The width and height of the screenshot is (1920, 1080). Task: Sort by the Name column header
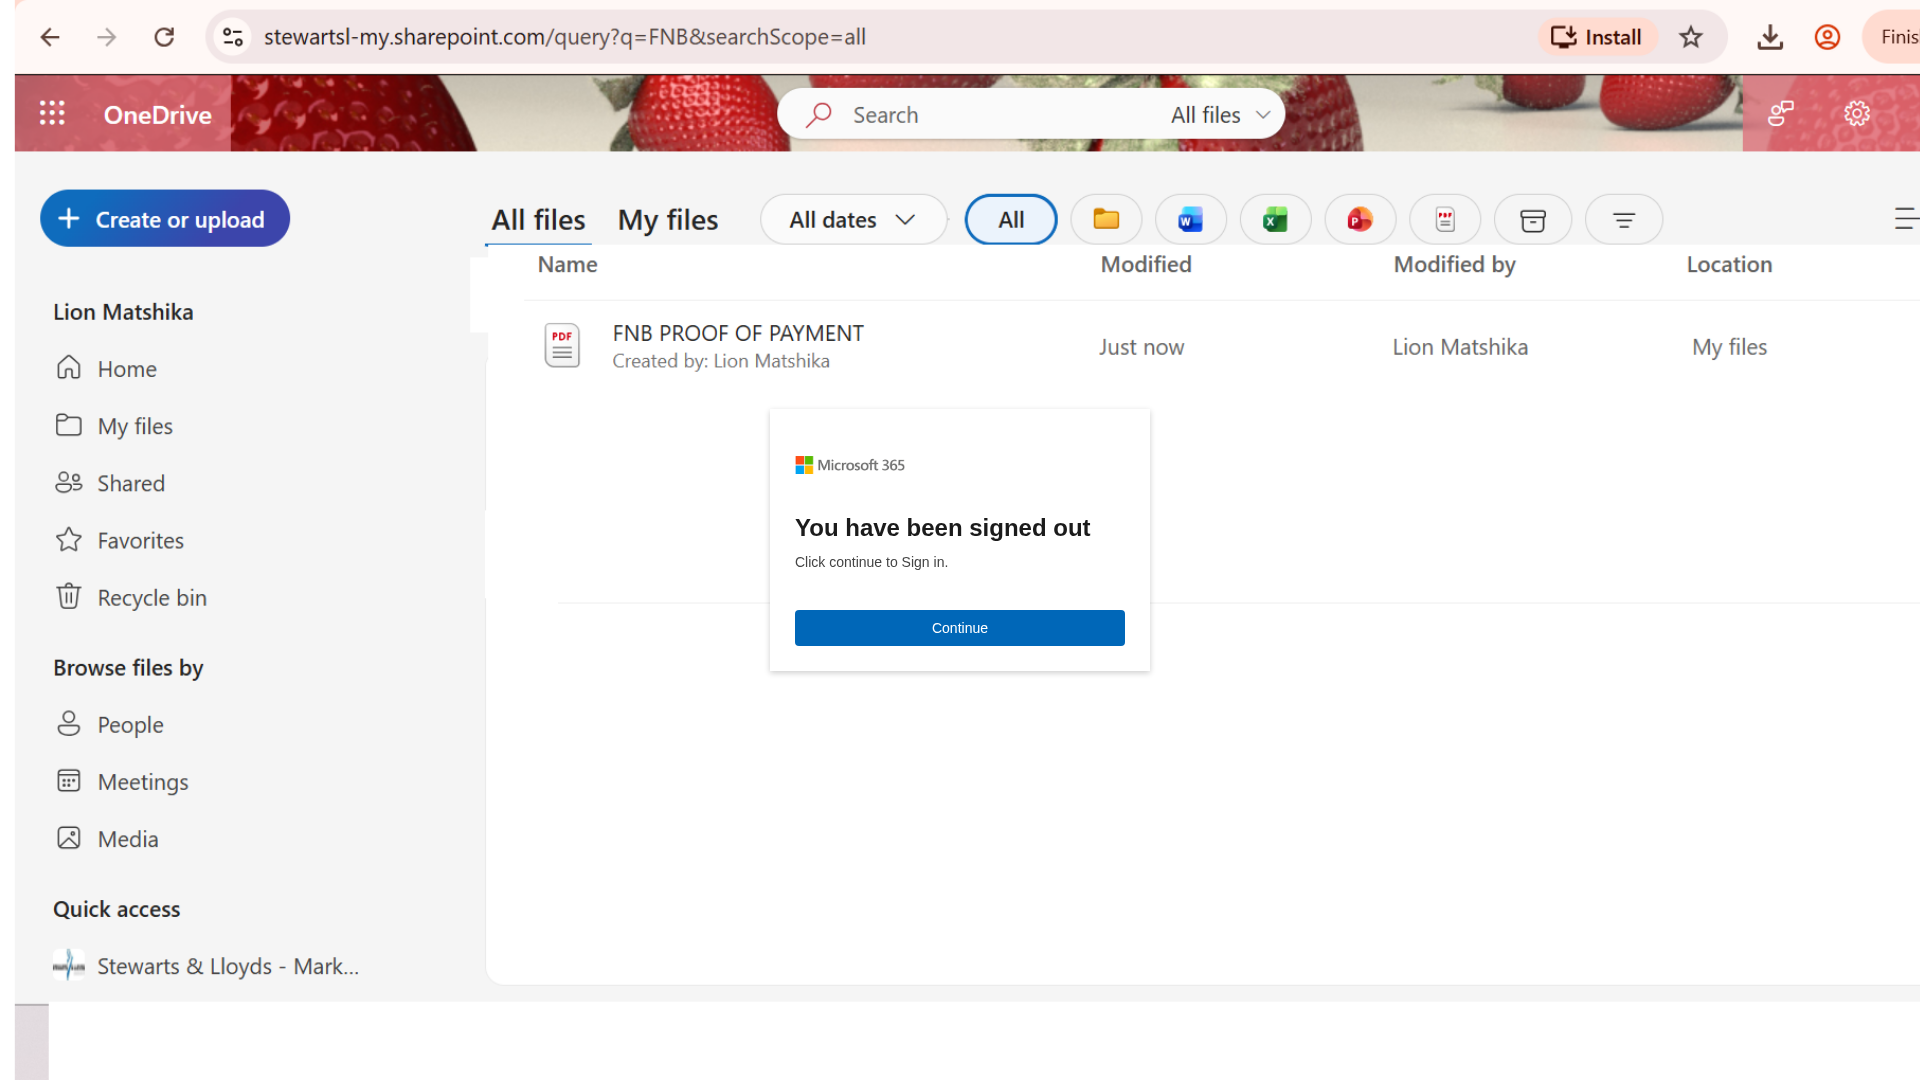pyautogui.click(x=567, y=265)
